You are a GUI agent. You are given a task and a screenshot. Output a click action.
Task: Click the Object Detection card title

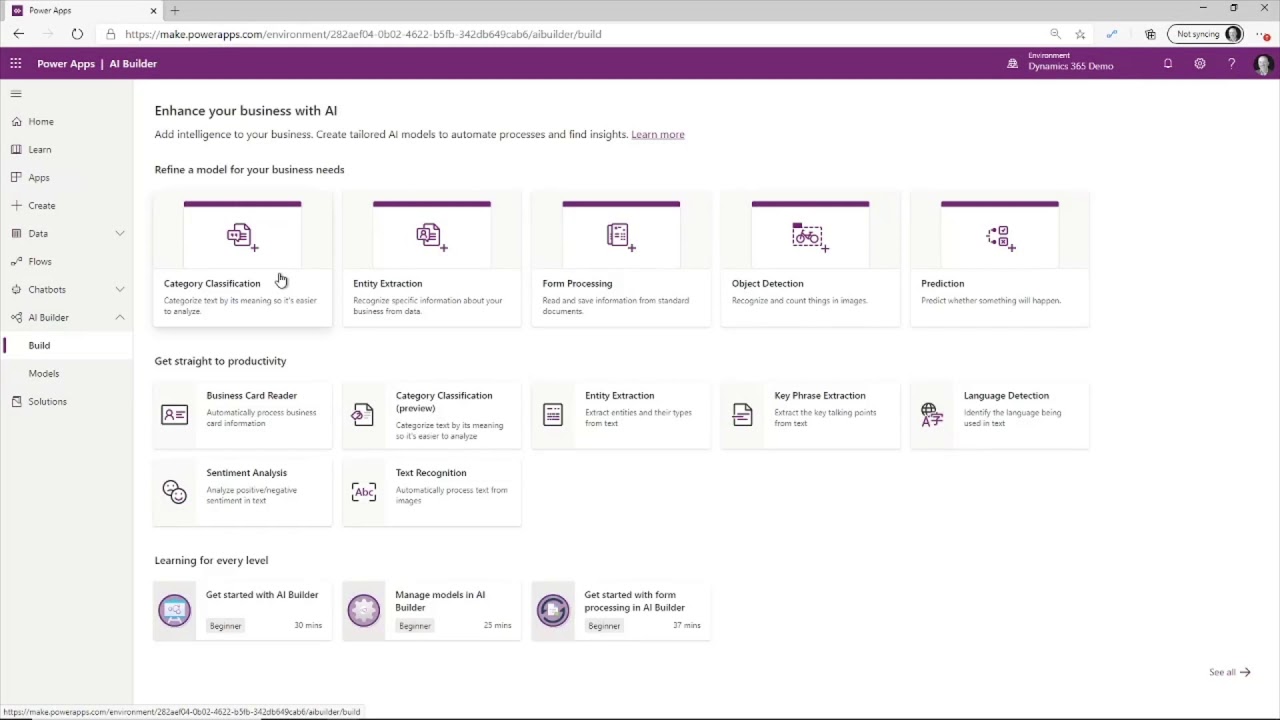[767, 284]
